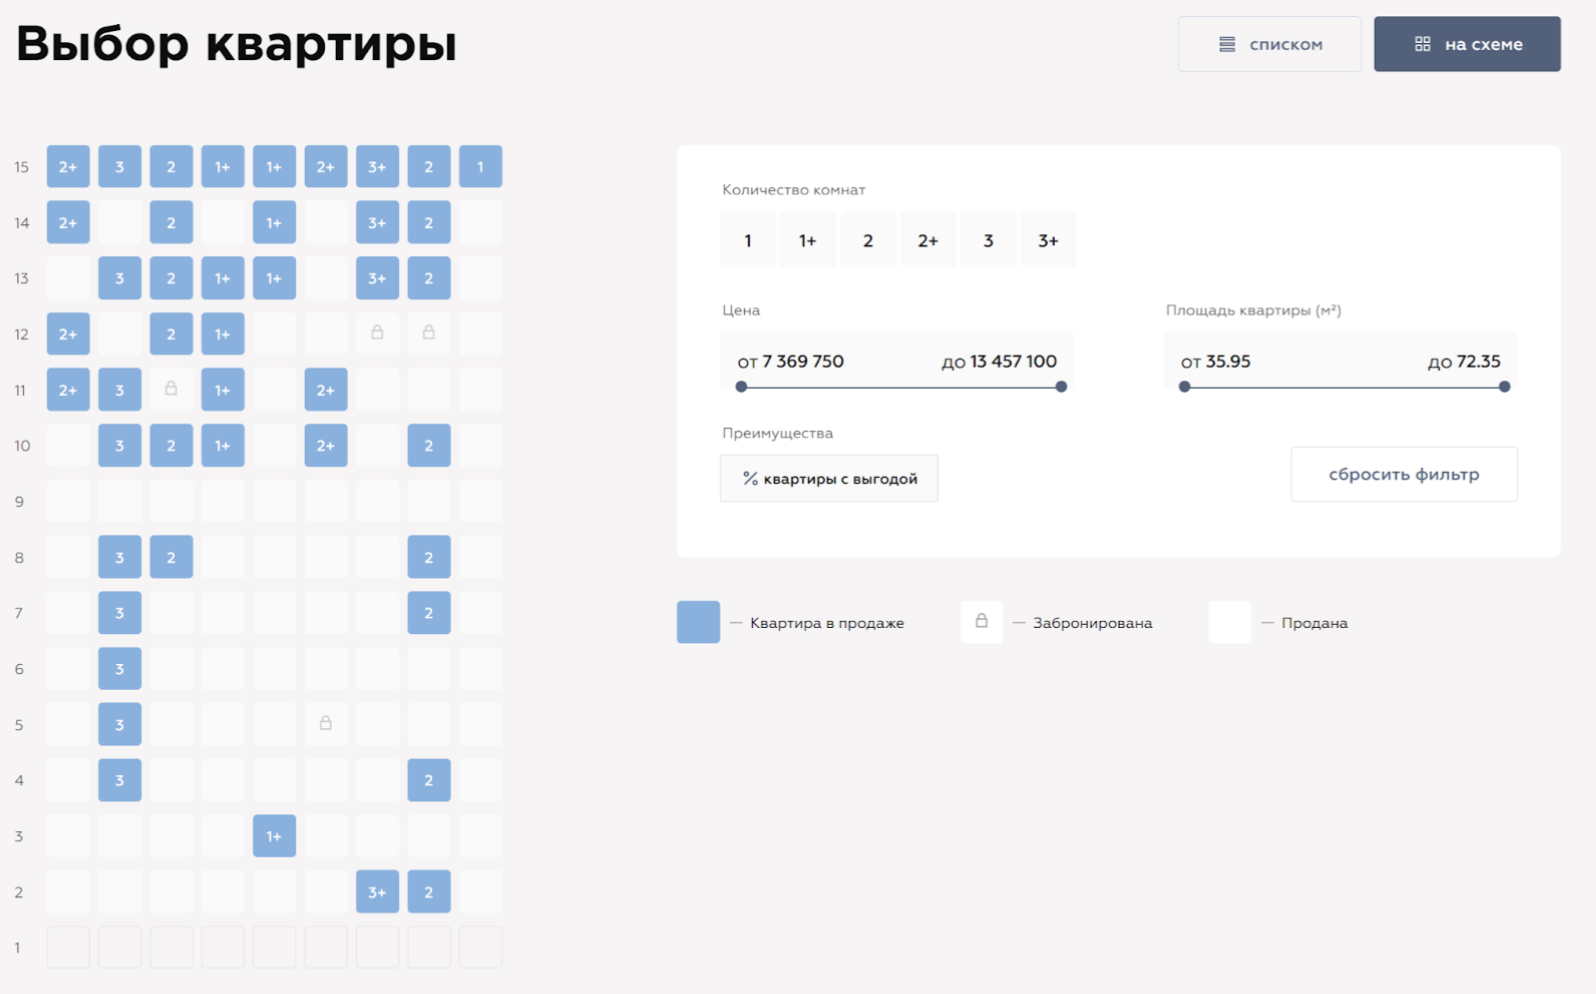Click the reserved lock apartment on floor 11

point(171,390)
